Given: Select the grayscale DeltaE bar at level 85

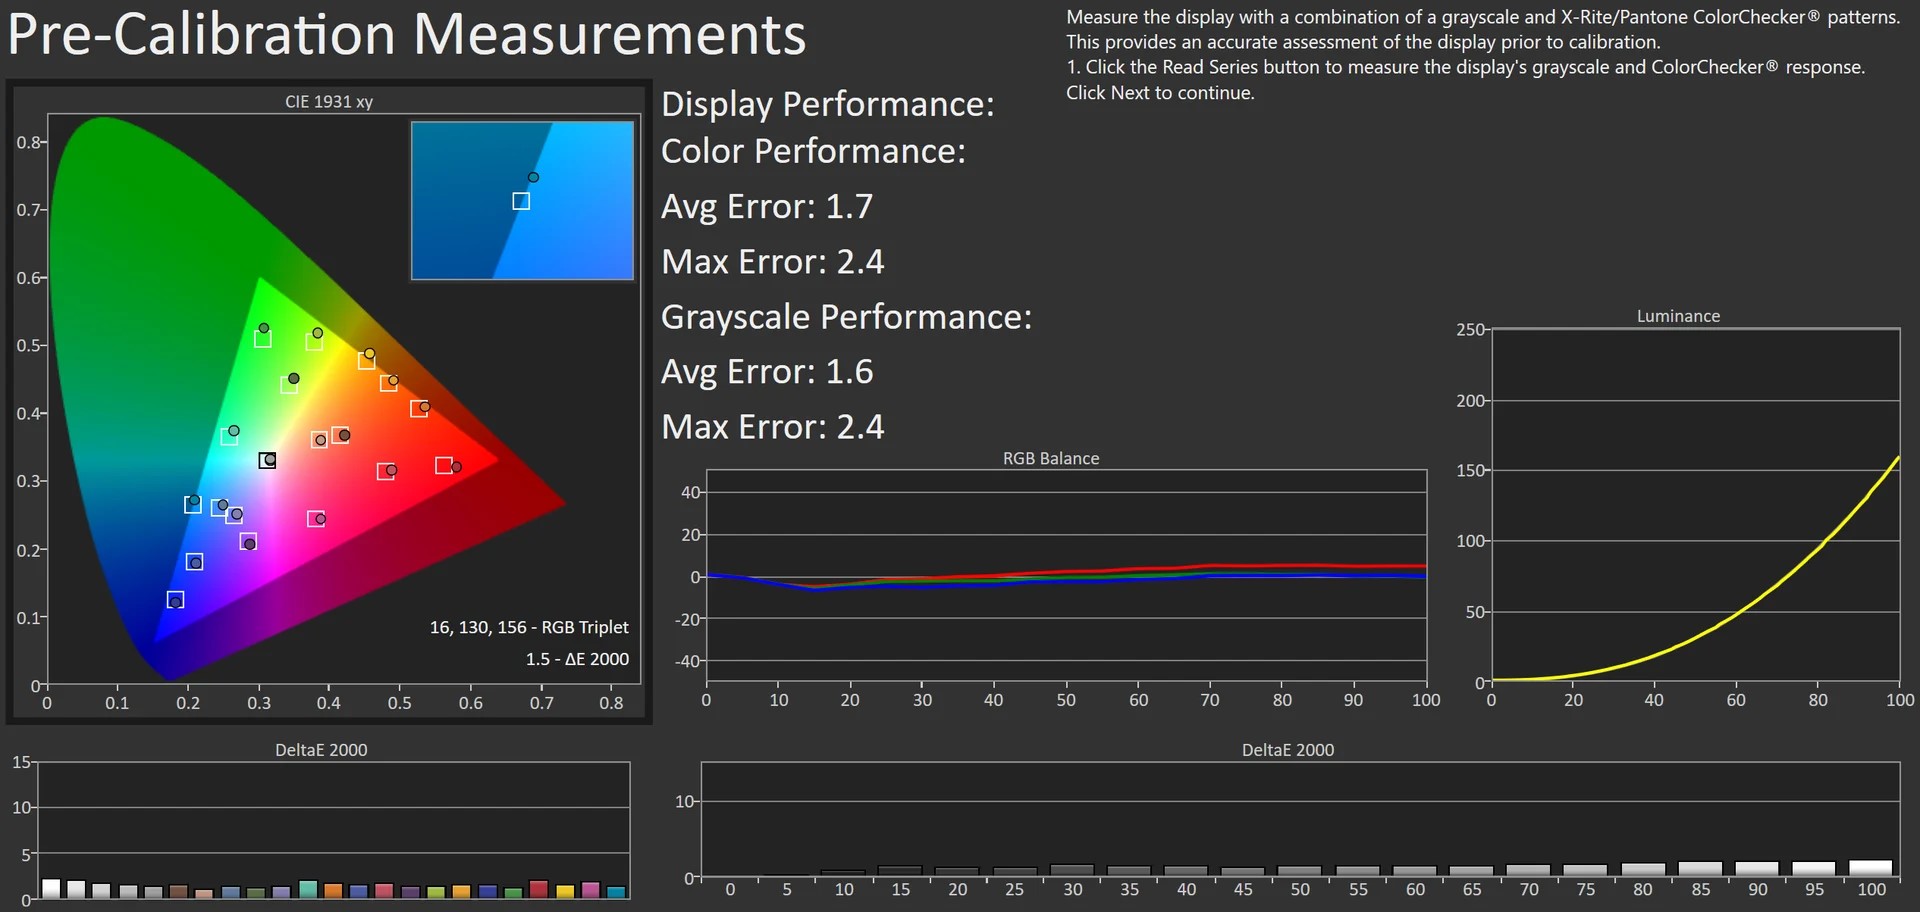Looking at the screenshot, I should 1700,870.
